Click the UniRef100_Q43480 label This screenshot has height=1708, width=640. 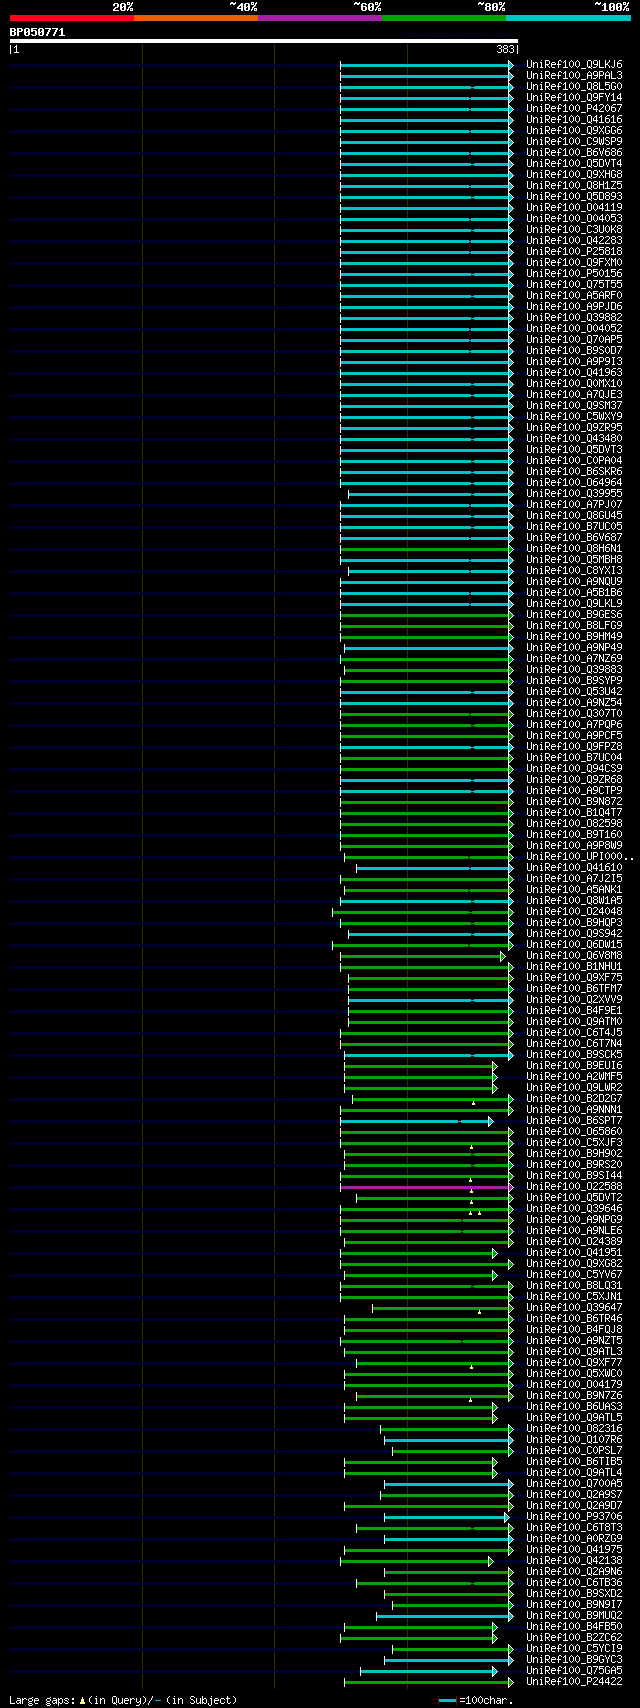[x=574, y=439]
